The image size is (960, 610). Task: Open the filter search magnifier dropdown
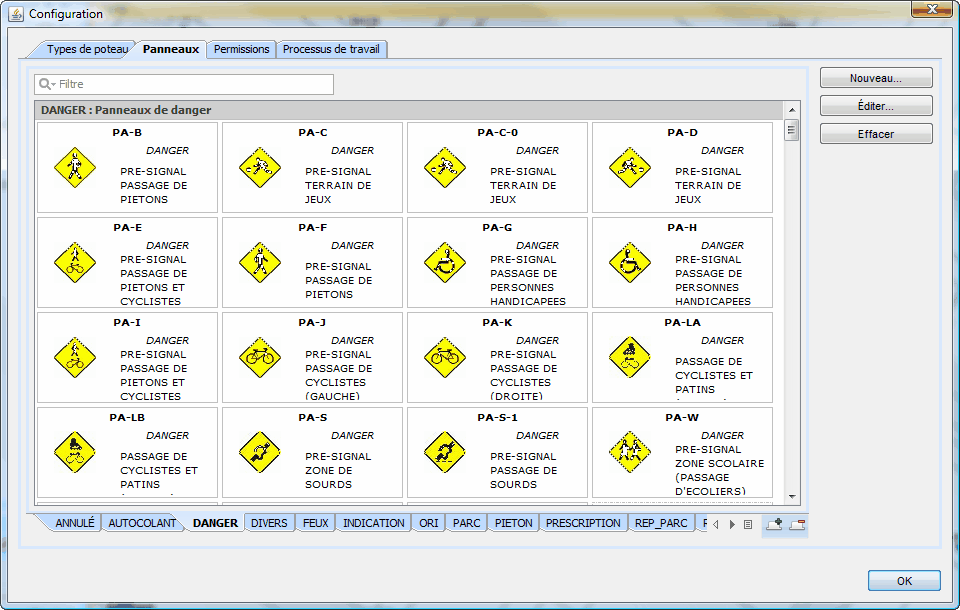point(47,85)
